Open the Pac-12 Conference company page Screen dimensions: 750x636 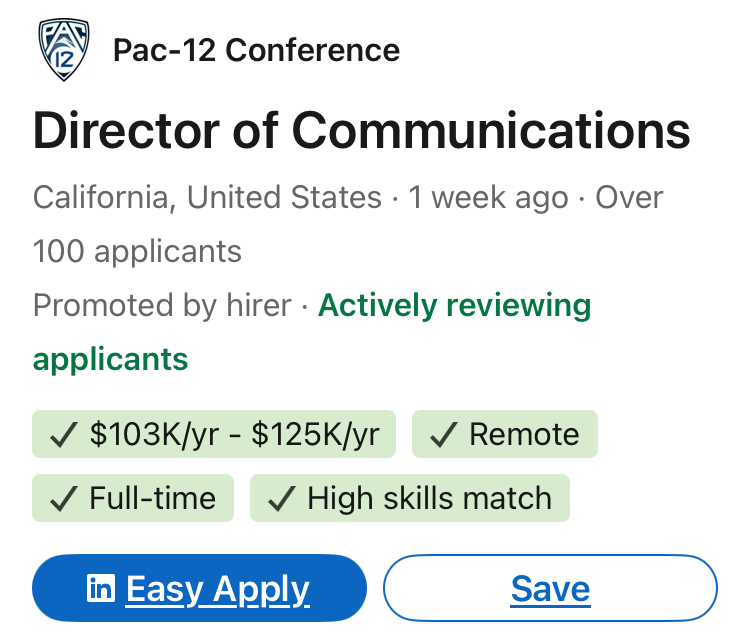(256, 50)
